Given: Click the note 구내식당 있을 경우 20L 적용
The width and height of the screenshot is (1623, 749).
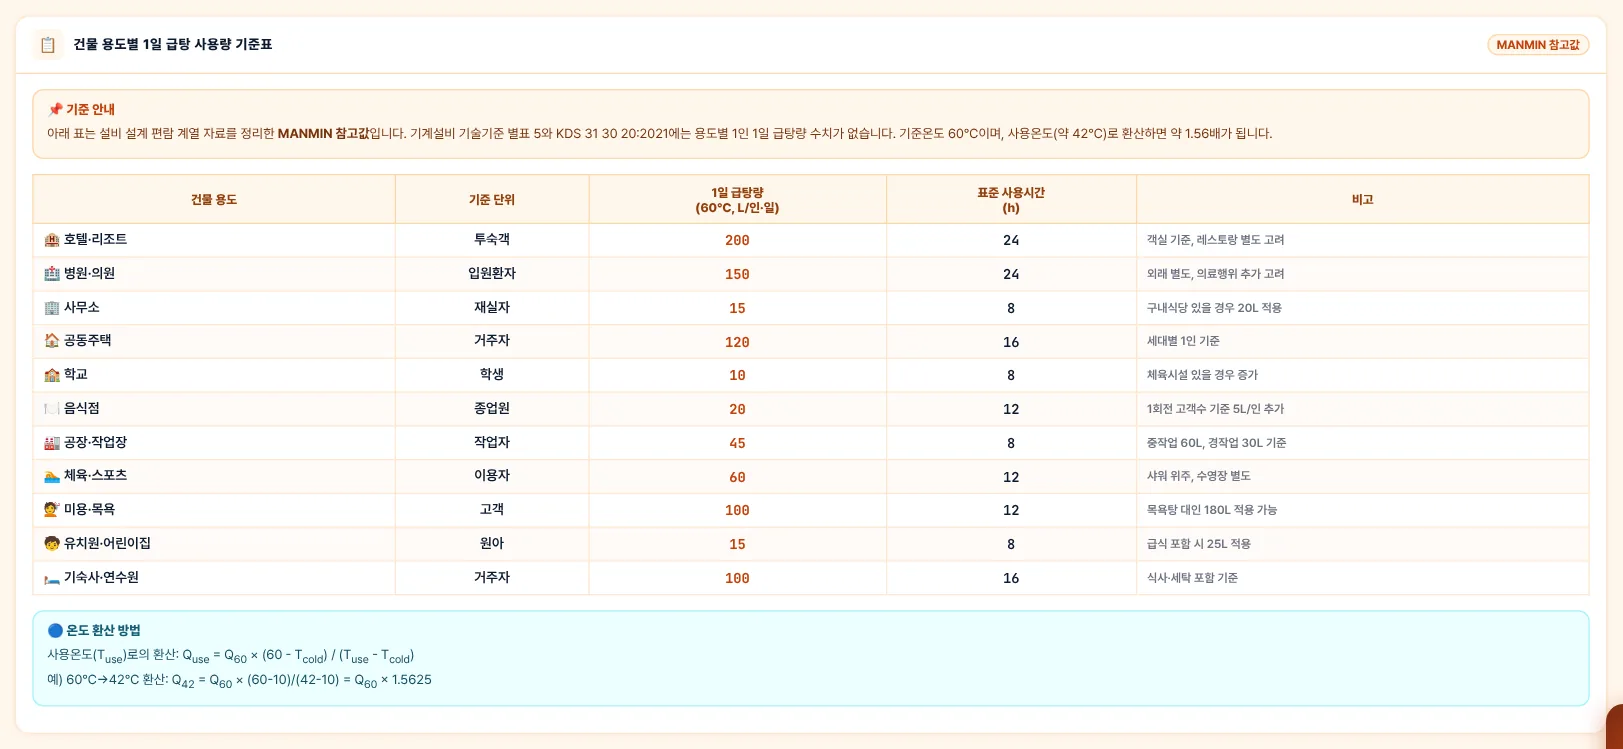Looking at the screenshot, I should [x=1214, y=308].
